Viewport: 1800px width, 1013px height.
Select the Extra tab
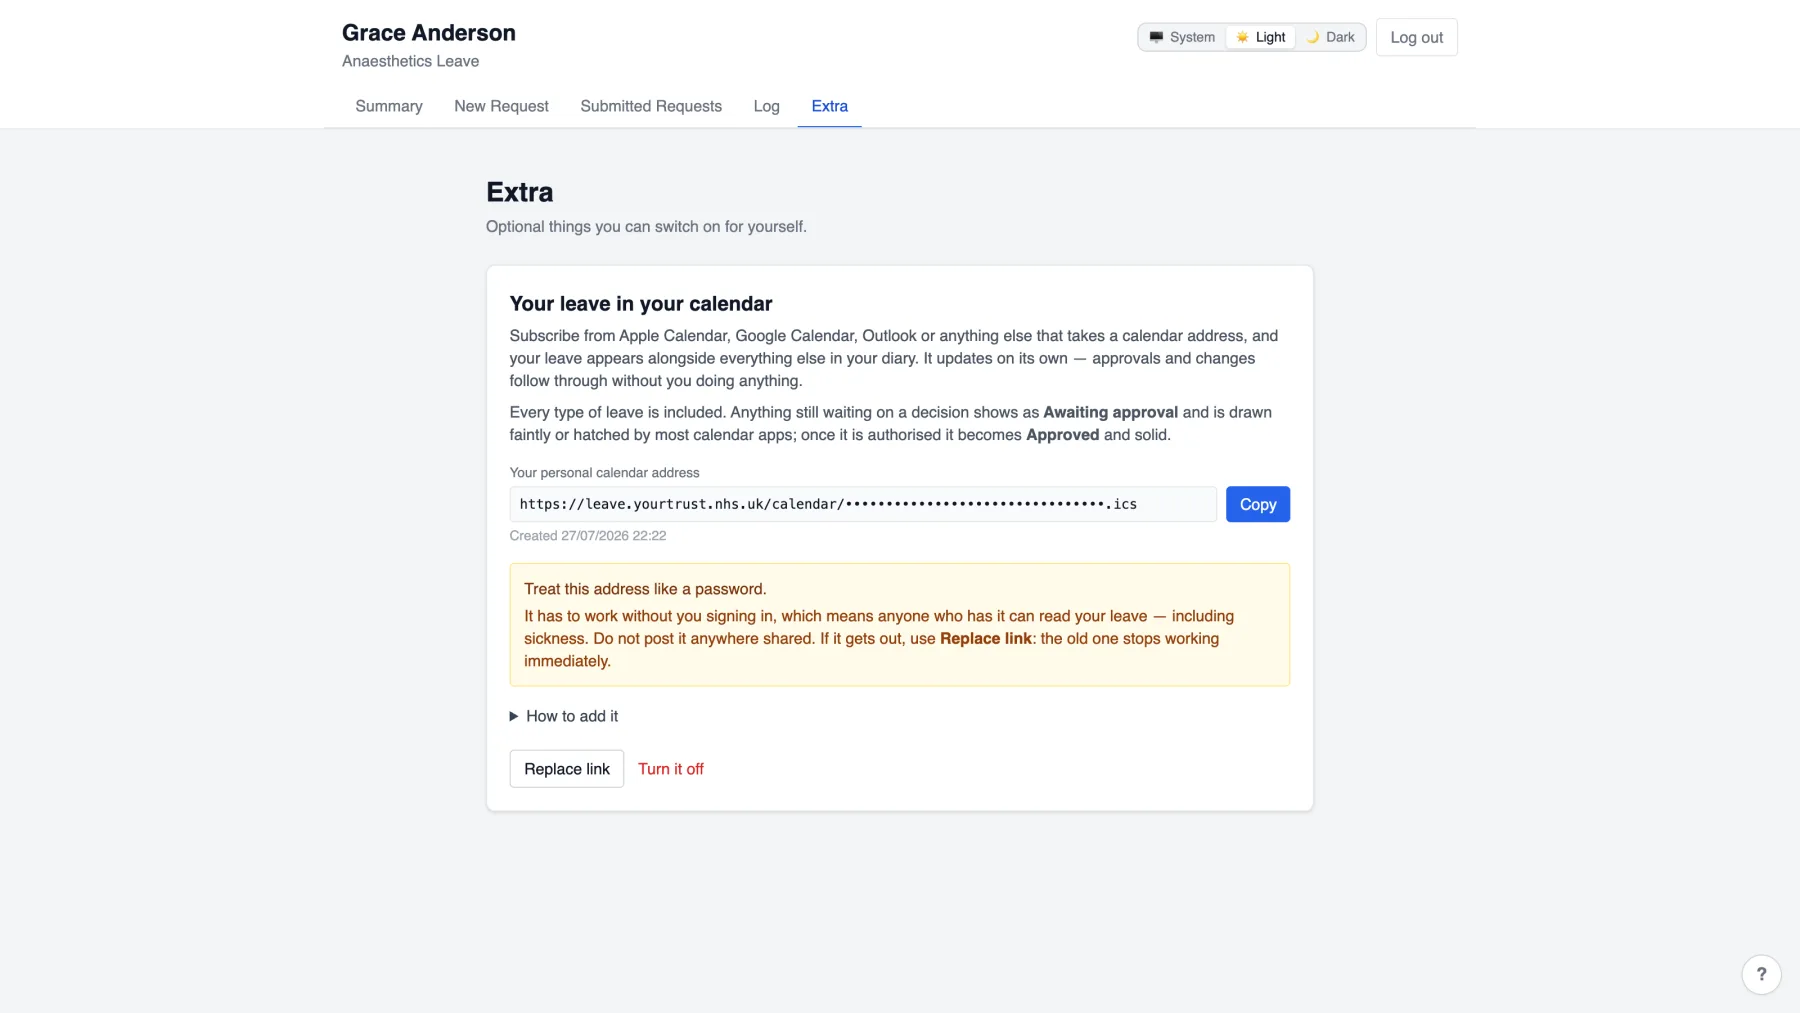pyautogui.click(x=829, y=106)
